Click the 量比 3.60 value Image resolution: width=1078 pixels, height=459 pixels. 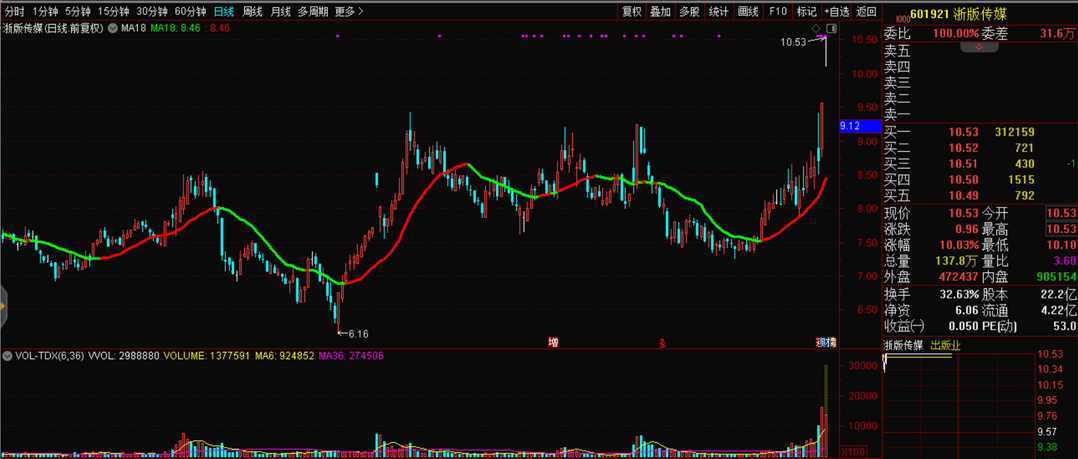[1065, 261]
